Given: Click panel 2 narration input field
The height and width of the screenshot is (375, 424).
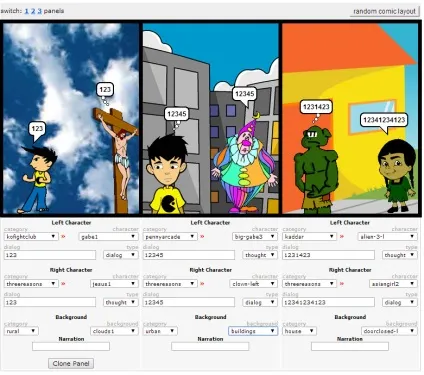Looking at the screenshot, I should [210, 347].
